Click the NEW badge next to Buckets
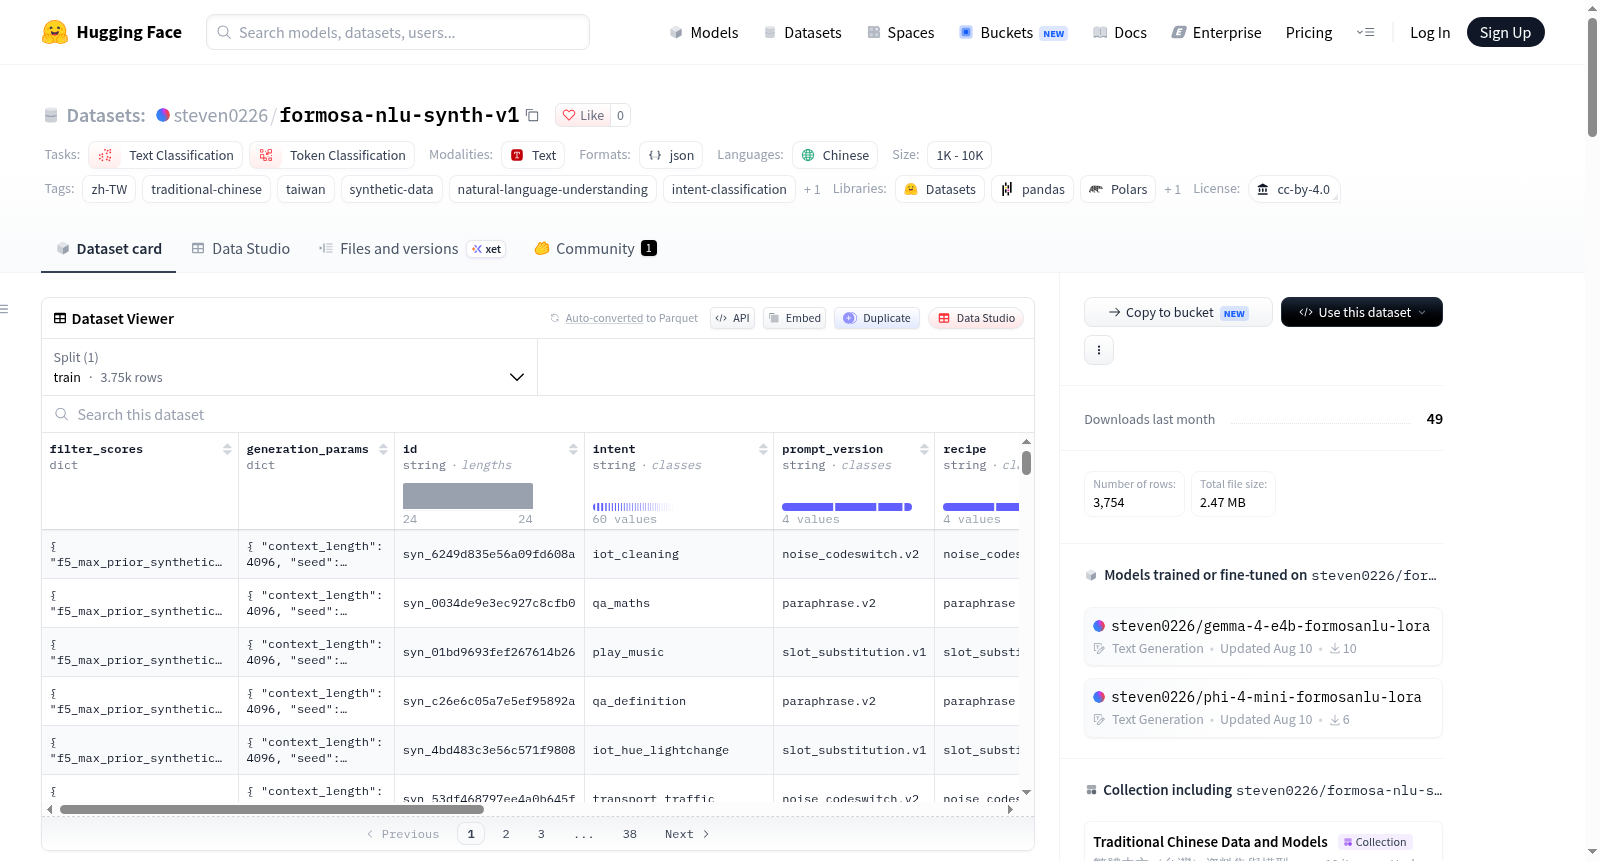This screenshot has height=861, width=1600. tap(1054, 33)
